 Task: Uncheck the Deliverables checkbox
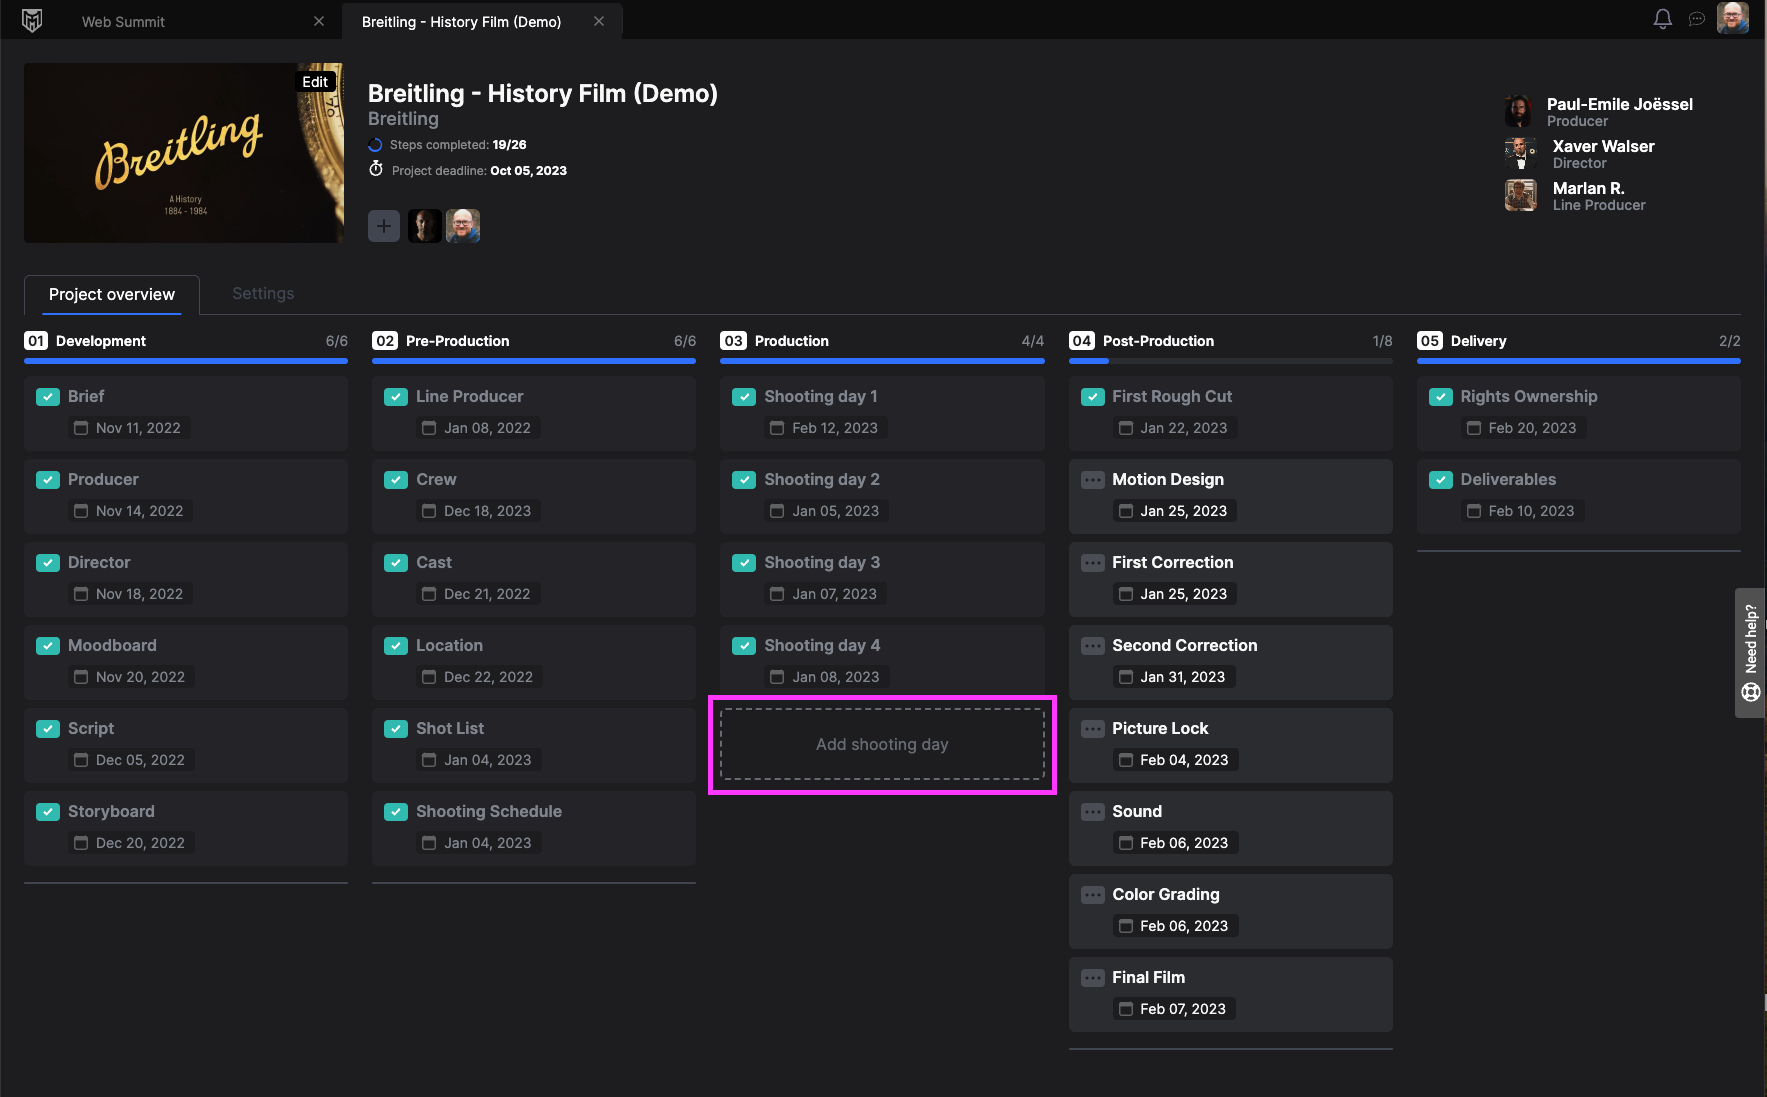click(1441, 480)
